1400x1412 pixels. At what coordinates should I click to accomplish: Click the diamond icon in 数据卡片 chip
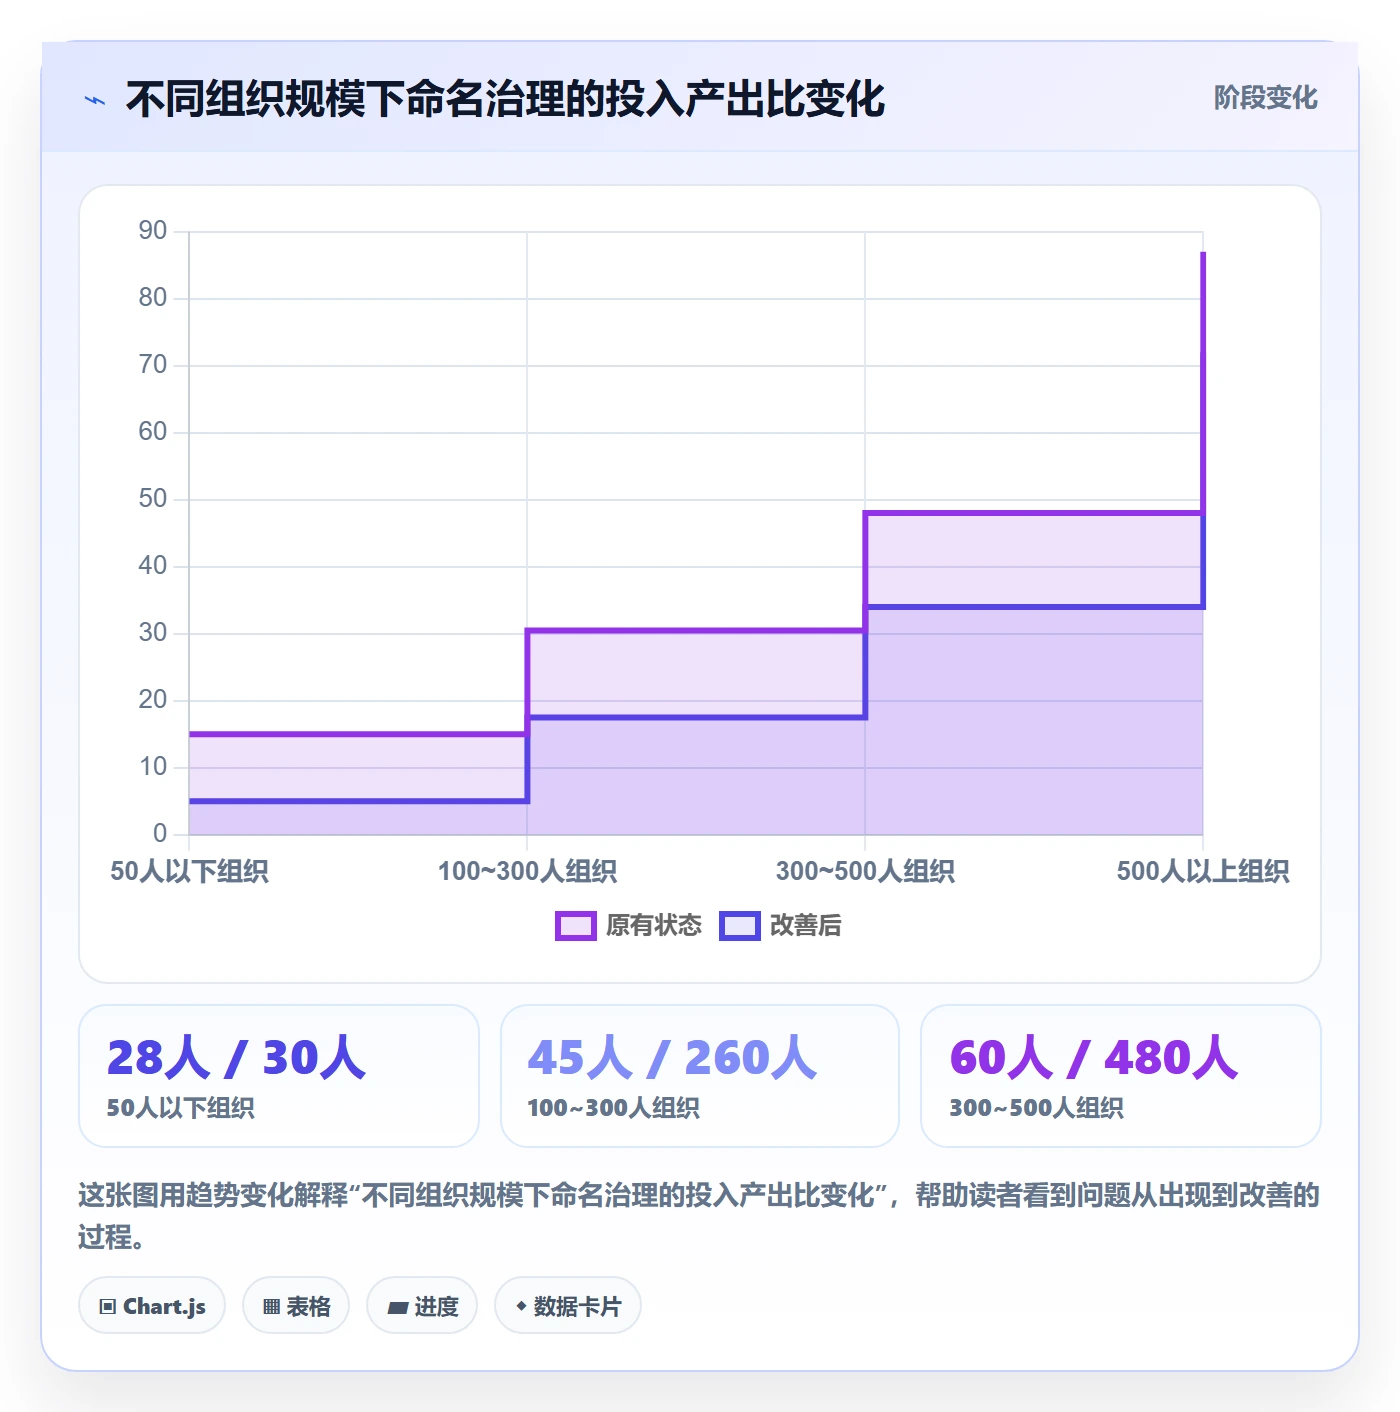coord(521,1306)
